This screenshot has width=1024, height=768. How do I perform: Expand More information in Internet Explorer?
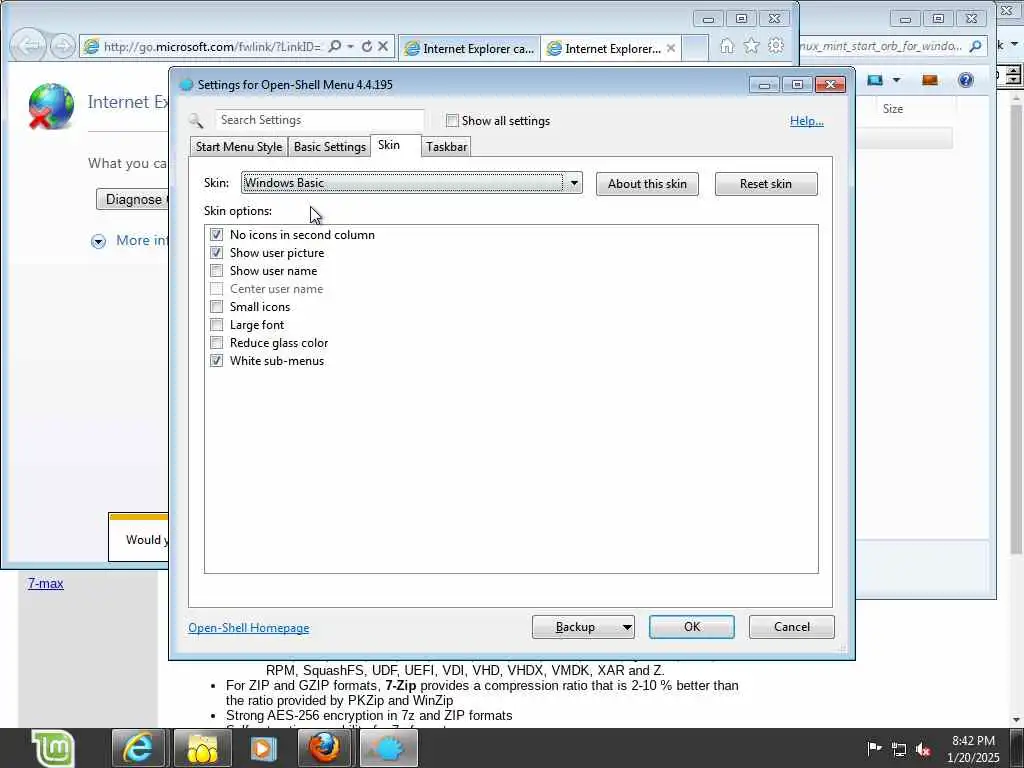point(98,242)
